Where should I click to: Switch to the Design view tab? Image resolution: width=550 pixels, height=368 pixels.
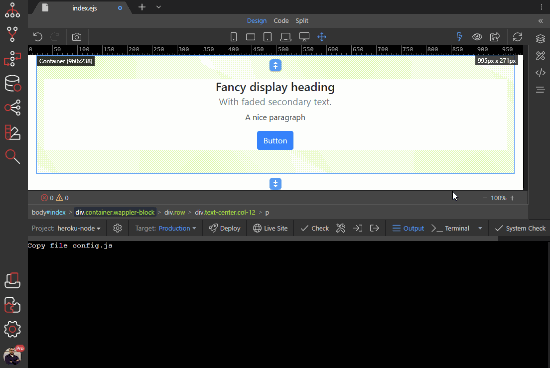point(257,21)
